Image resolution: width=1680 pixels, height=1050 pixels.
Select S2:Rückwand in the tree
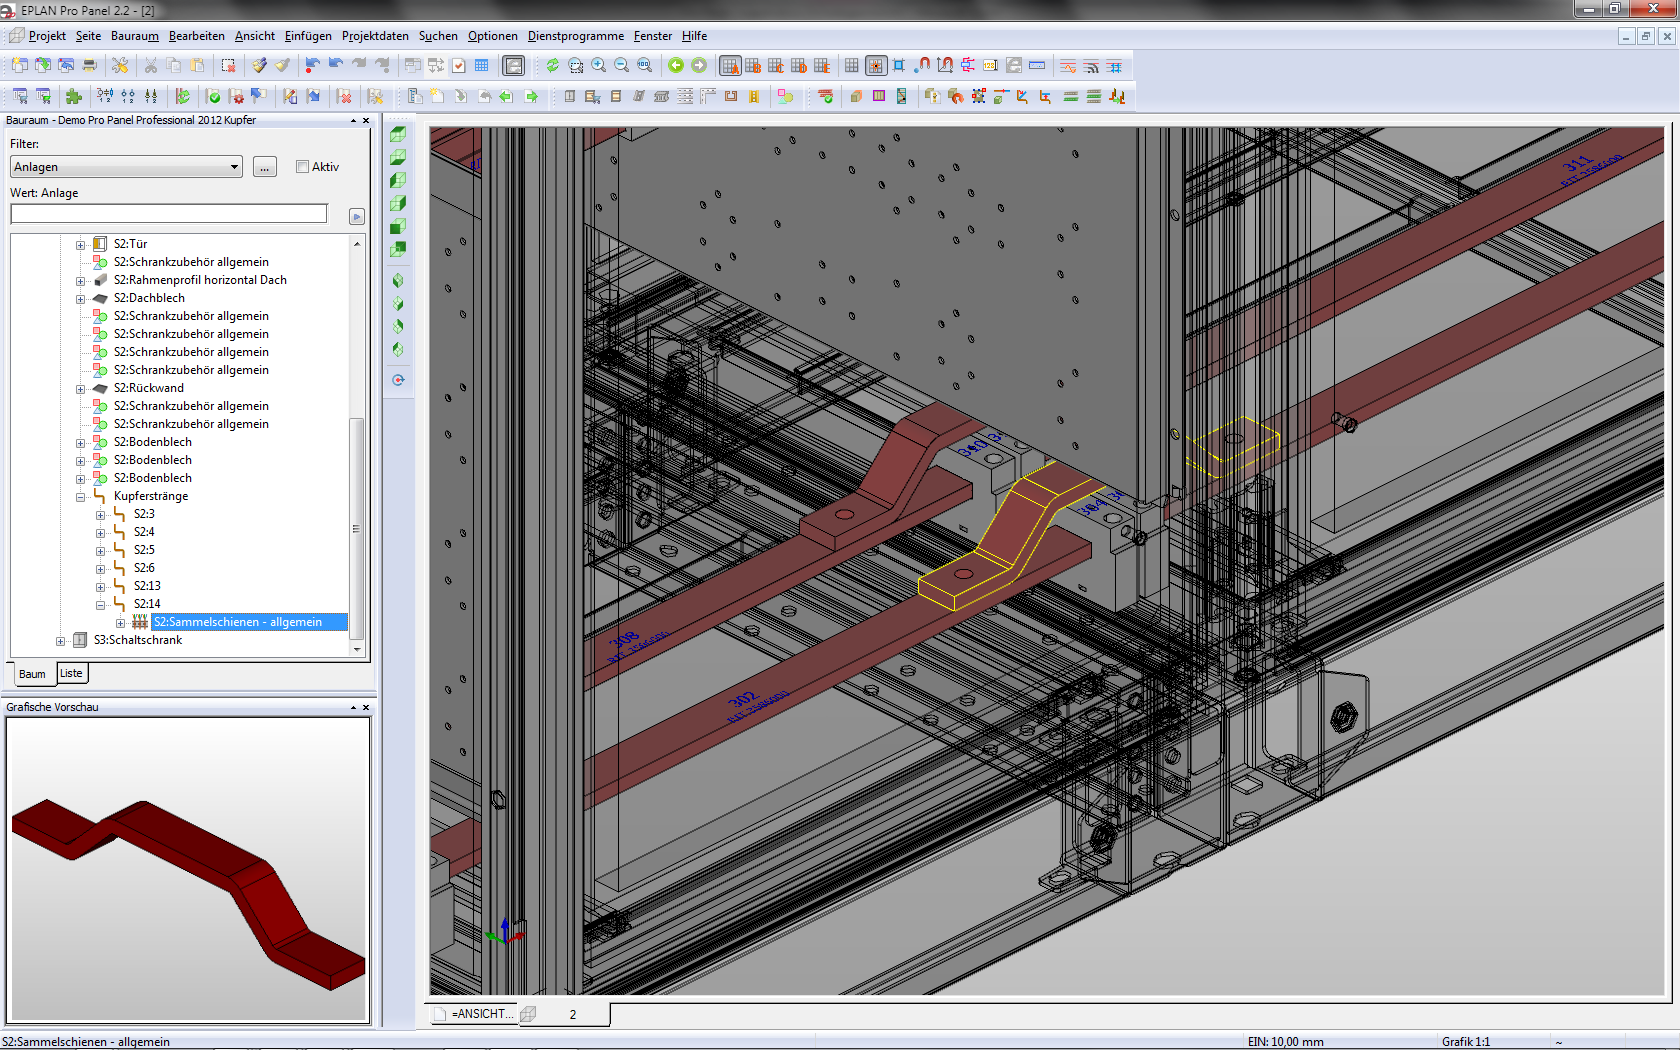coord(148,388)
